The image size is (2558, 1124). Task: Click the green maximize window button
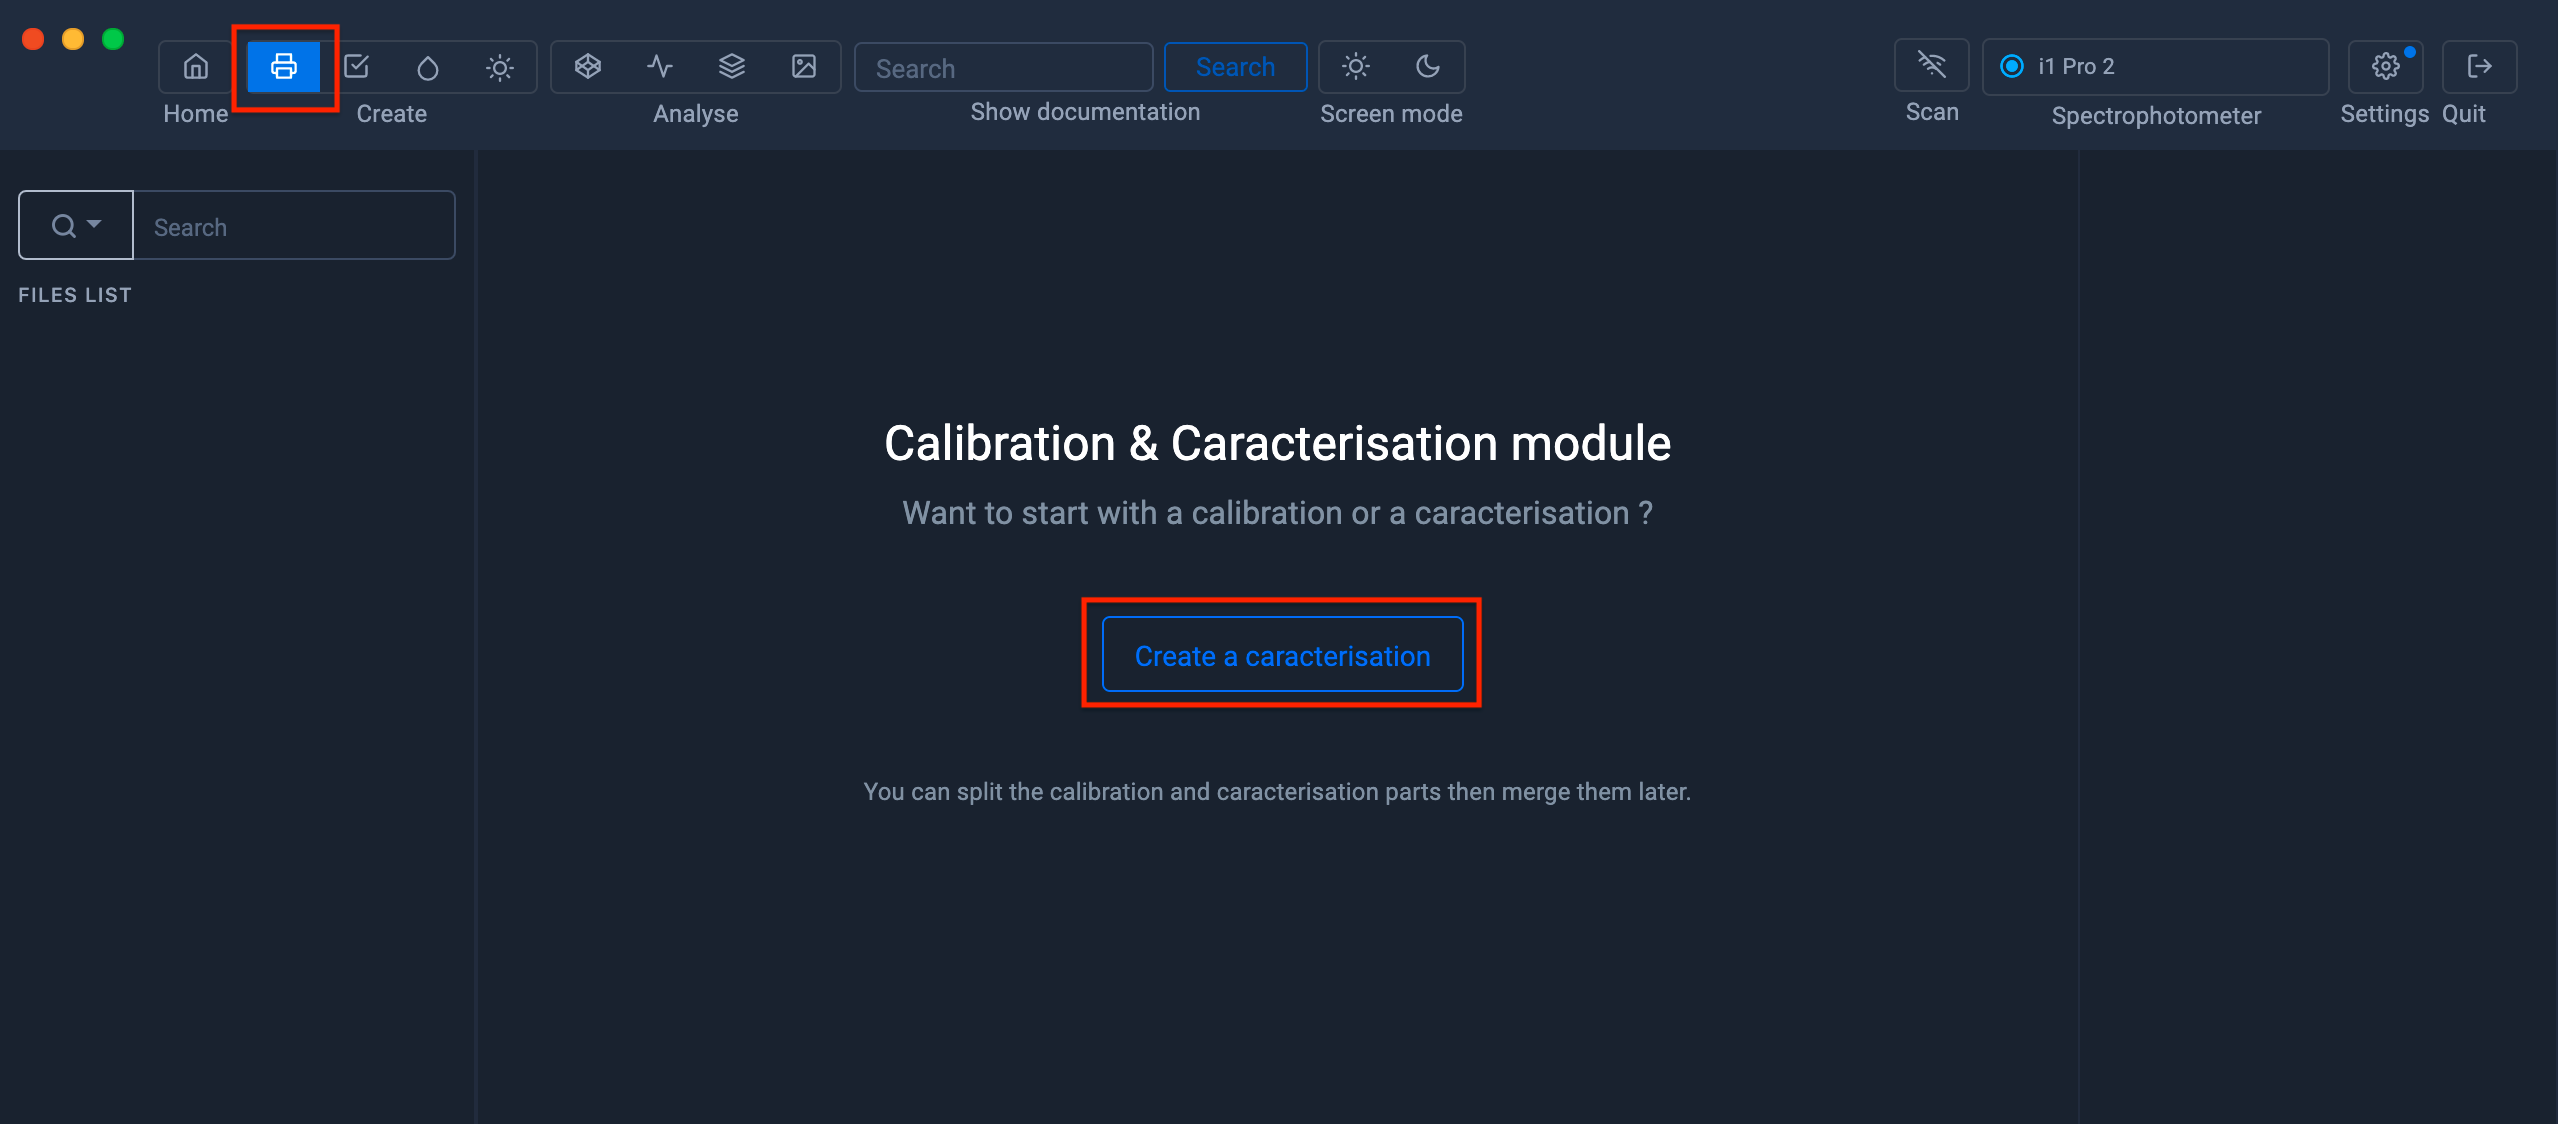[x=113, y=39]
